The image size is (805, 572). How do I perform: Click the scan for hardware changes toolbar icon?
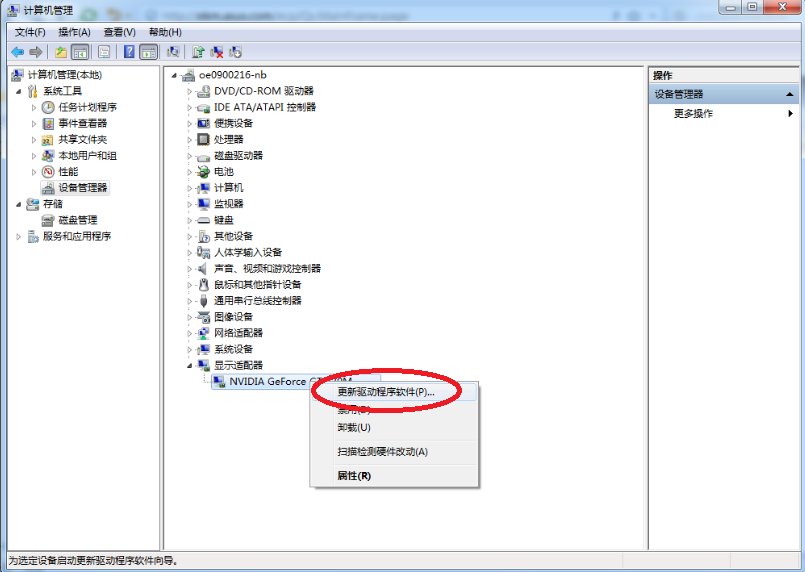point(173,52)
